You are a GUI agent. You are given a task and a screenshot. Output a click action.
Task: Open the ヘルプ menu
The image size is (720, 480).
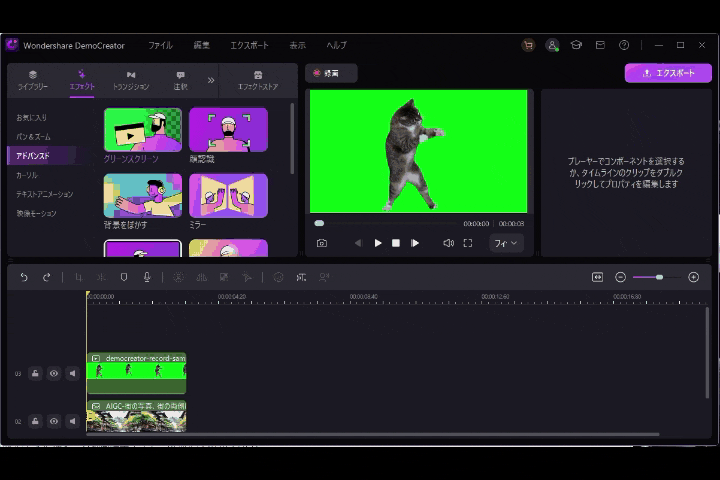337,45
